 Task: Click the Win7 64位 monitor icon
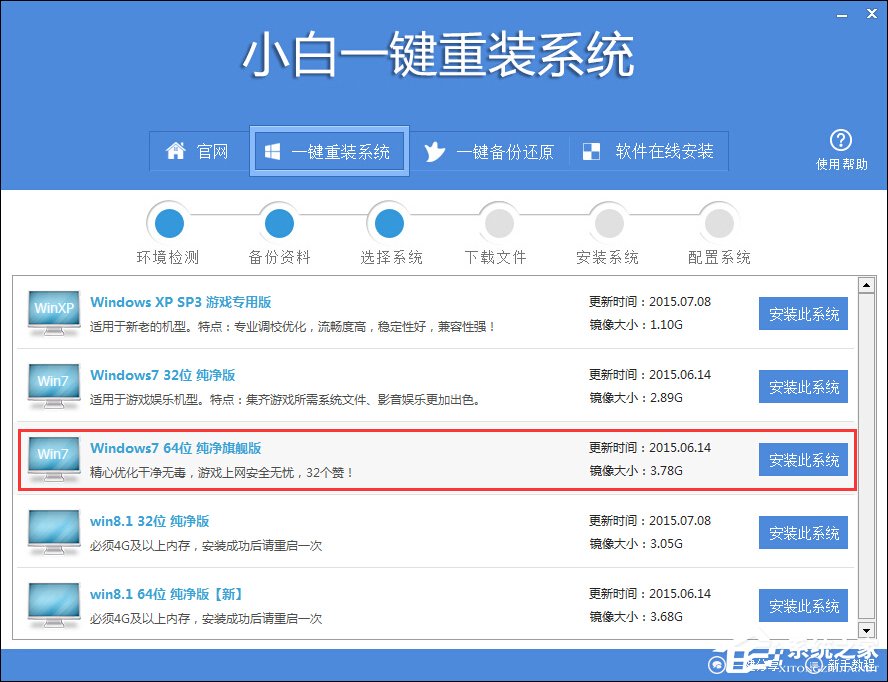[x=52, y=454]
